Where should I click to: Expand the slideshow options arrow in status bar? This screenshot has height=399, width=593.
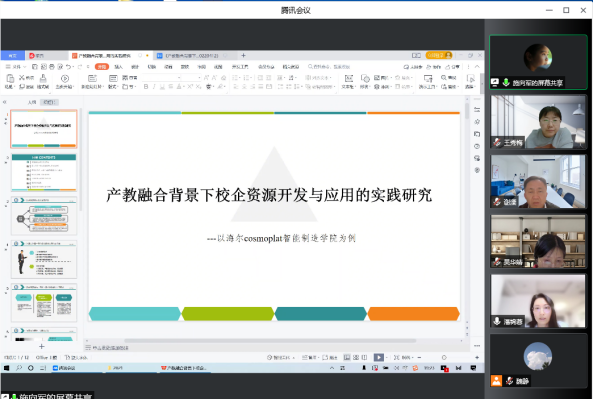click(x=387, y=357)
